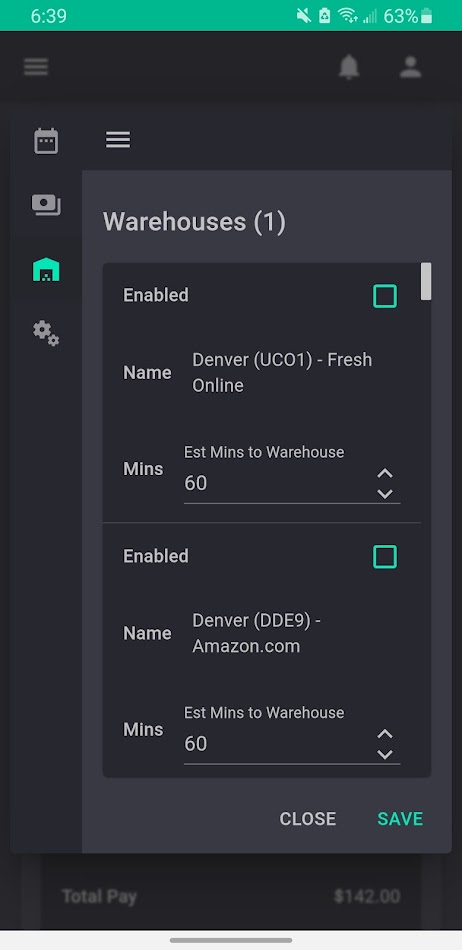462x950 pixels.
Task: Open the top-left dimmed hamburger menu
Action: 36,67
